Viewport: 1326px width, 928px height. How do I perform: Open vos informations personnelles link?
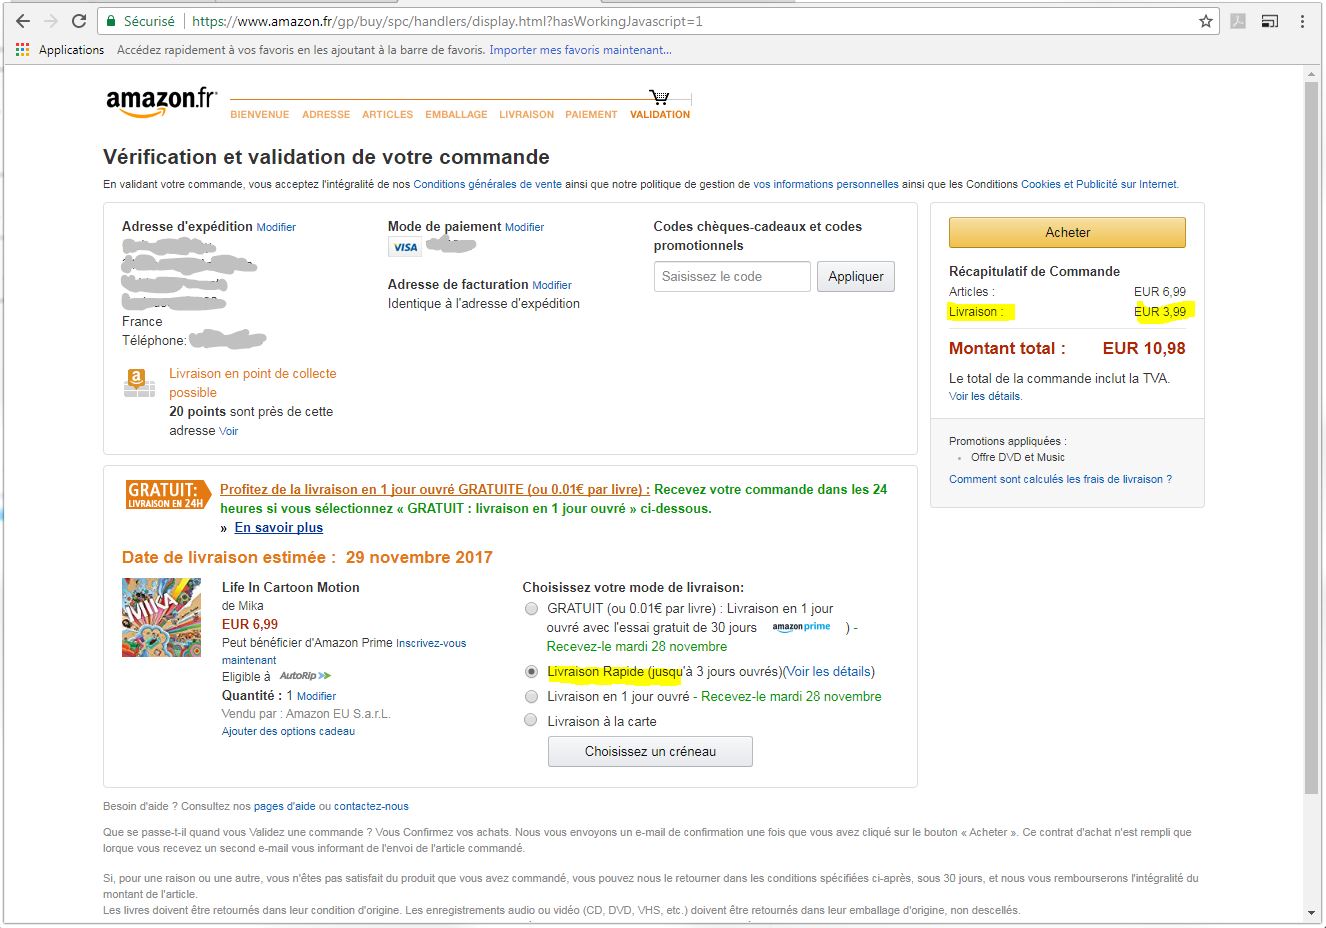click(826, 184)
